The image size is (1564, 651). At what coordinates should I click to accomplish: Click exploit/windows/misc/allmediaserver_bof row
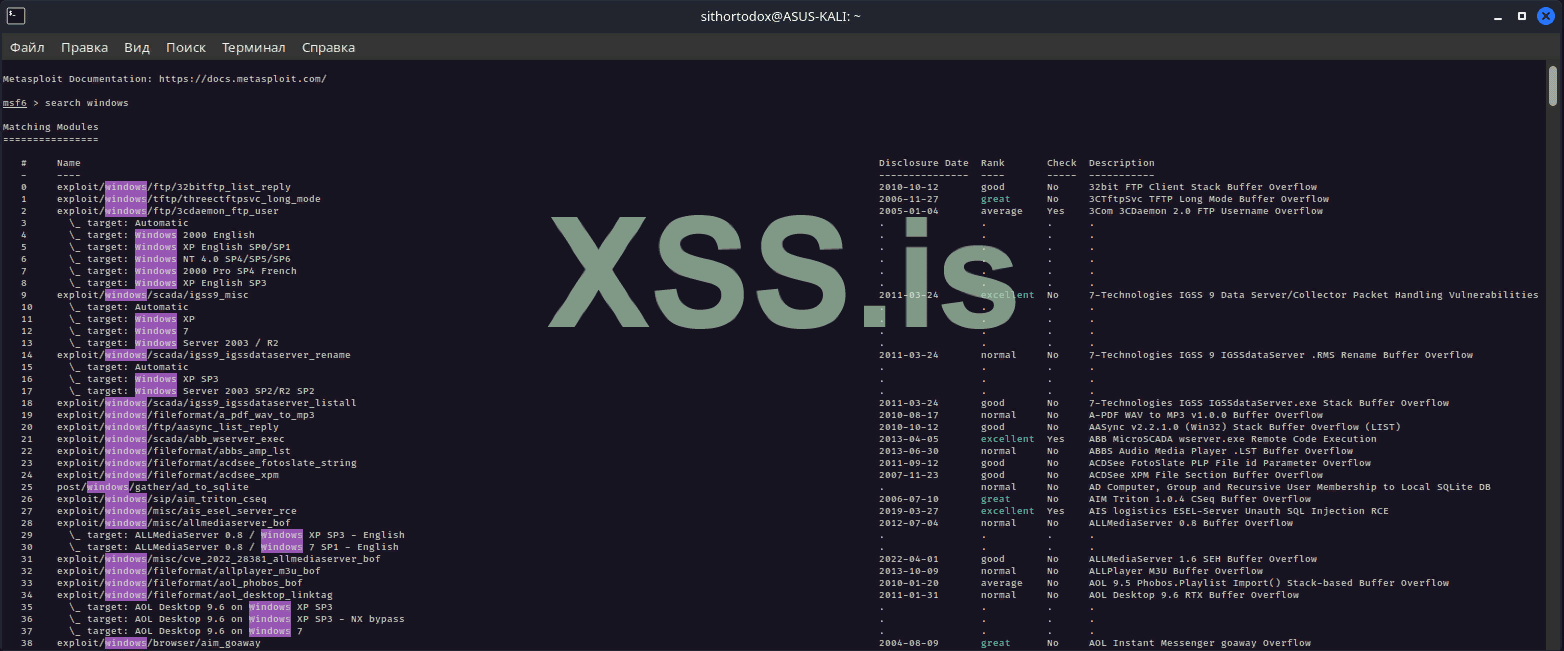point(174,523)
